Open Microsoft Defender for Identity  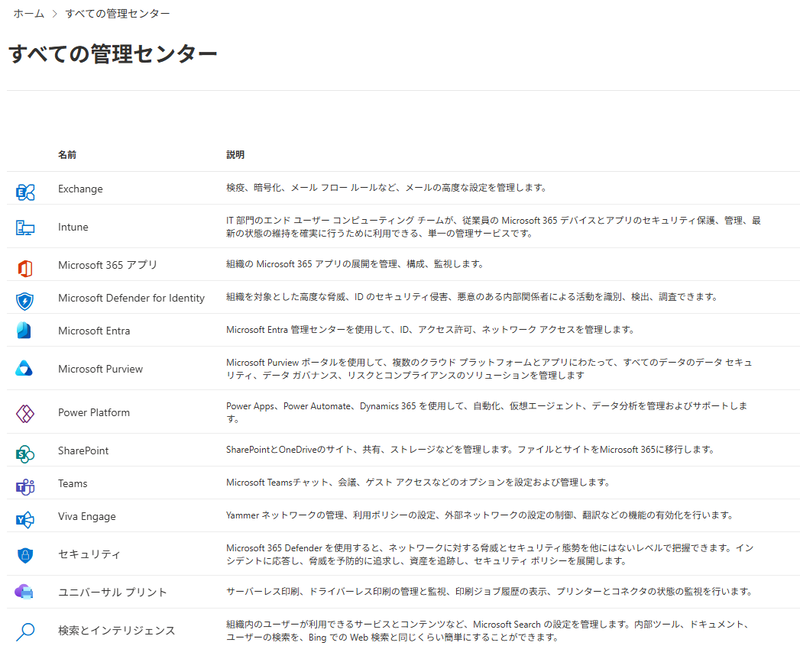[x=131, y=298]
